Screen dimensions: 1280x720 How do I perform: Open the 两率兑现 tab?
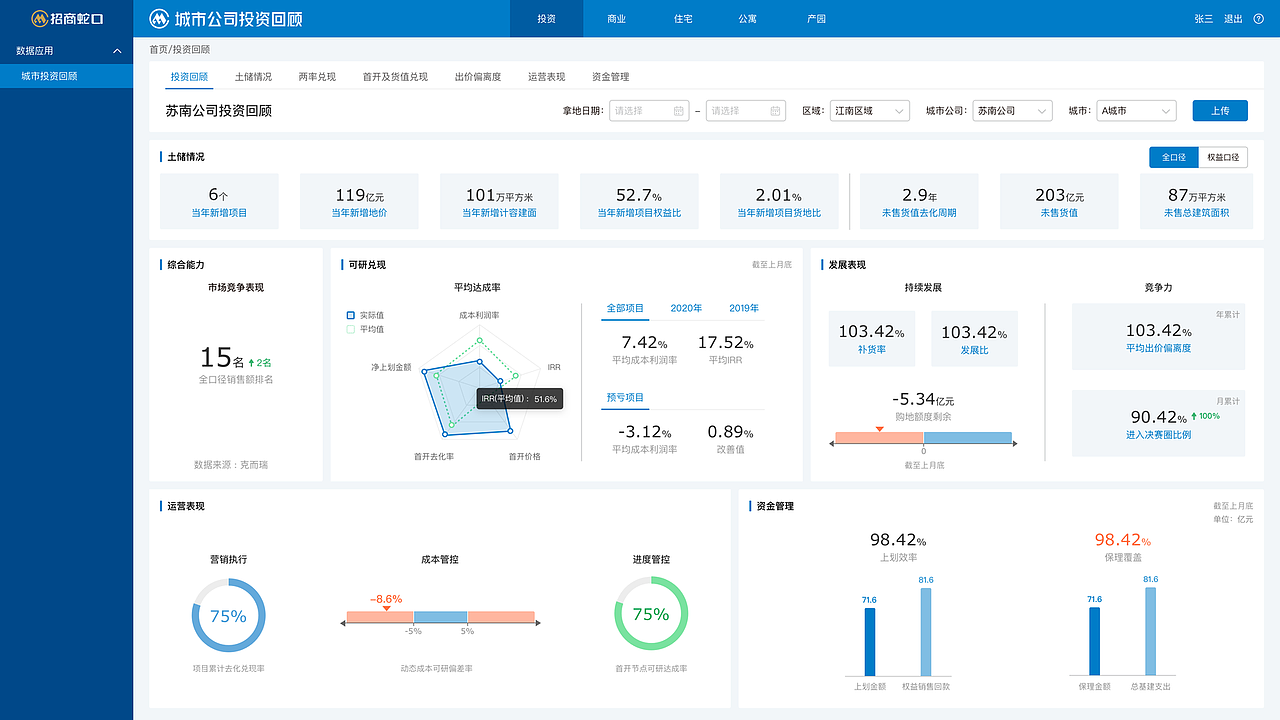[317, 77]
